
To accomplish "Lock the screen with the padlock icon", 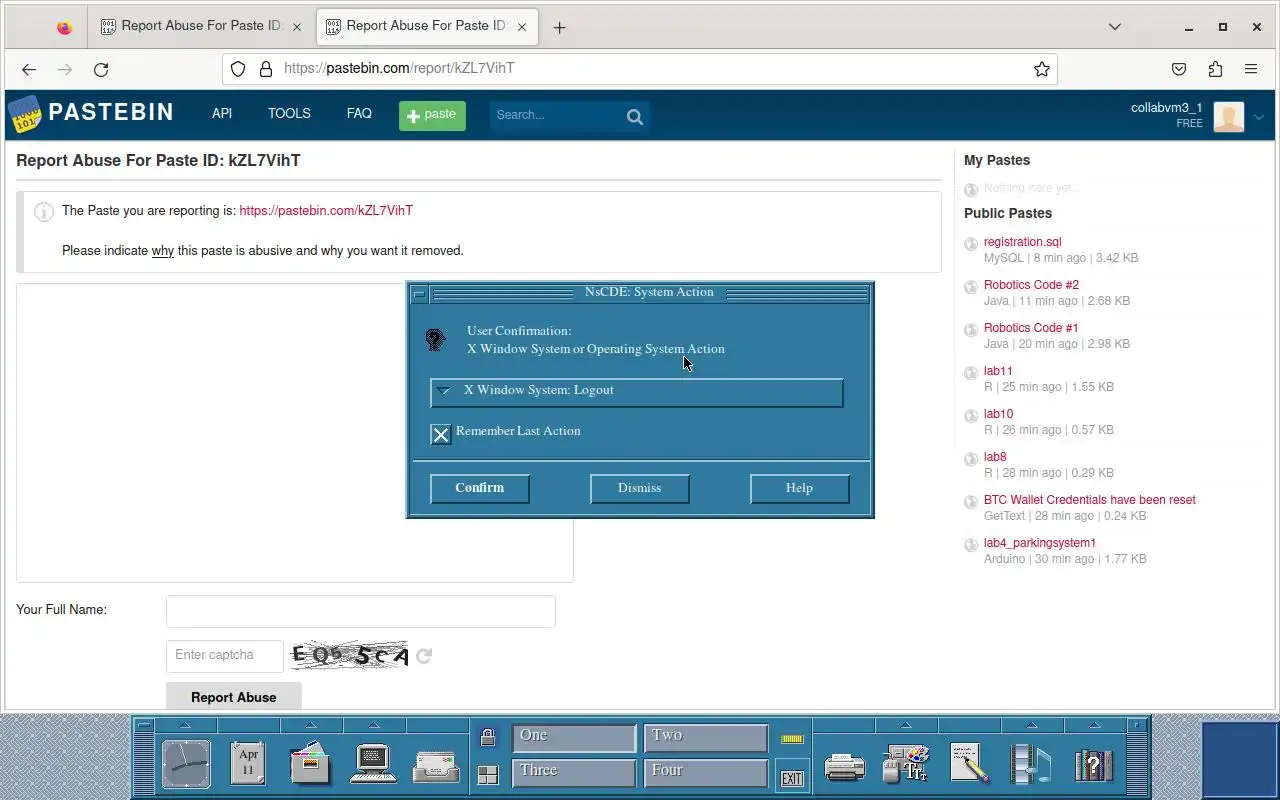I will click(488, 738).
